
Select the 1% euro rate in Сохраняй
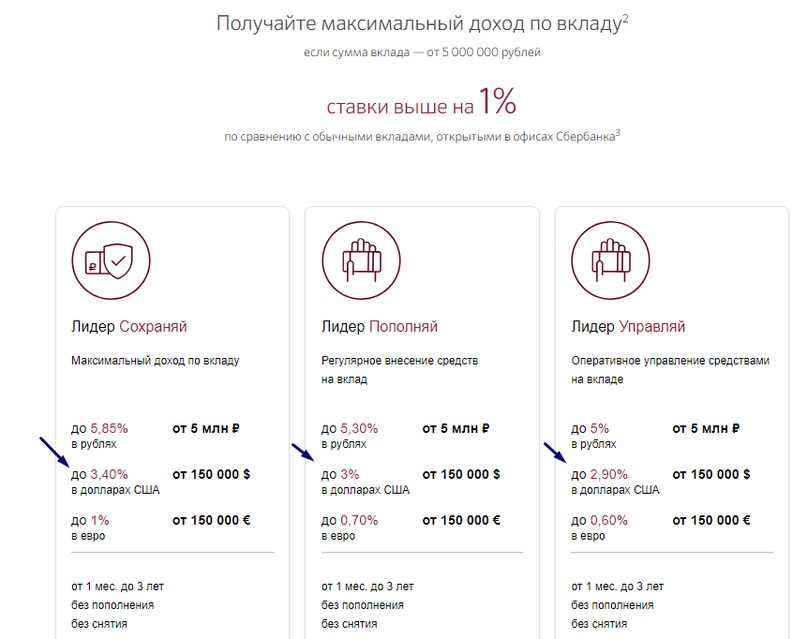100,520
